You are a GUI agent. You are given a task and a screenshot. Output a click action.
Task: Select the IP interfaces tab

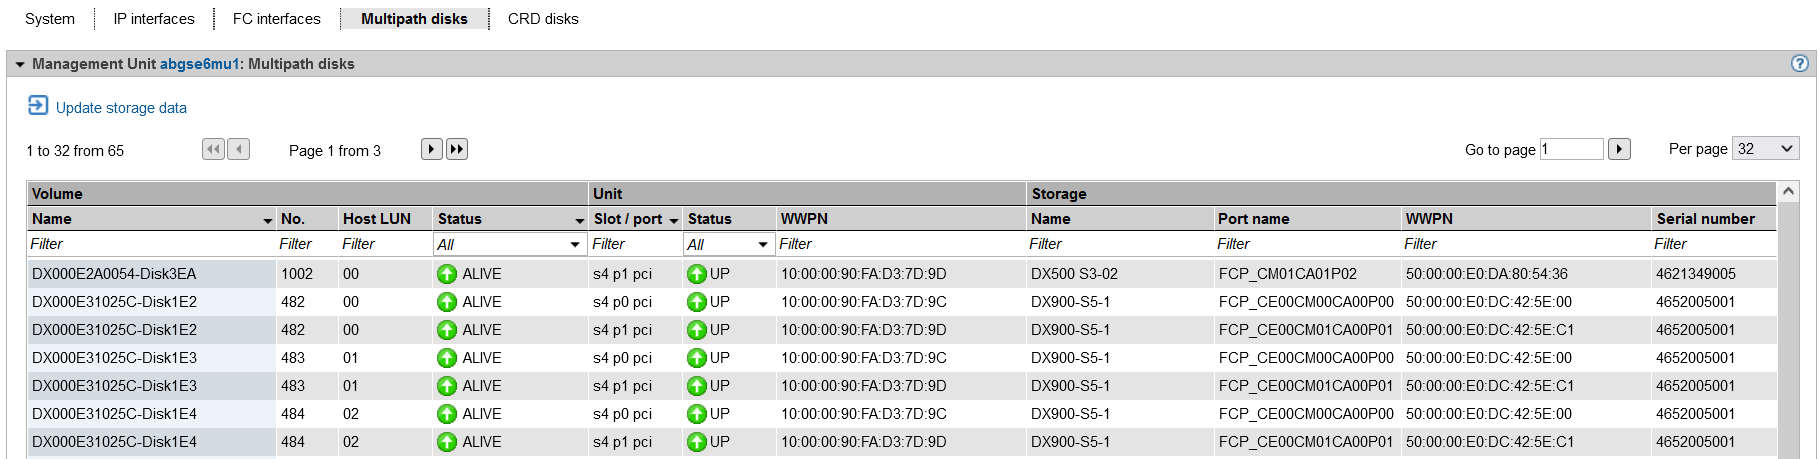pos(154,19)
